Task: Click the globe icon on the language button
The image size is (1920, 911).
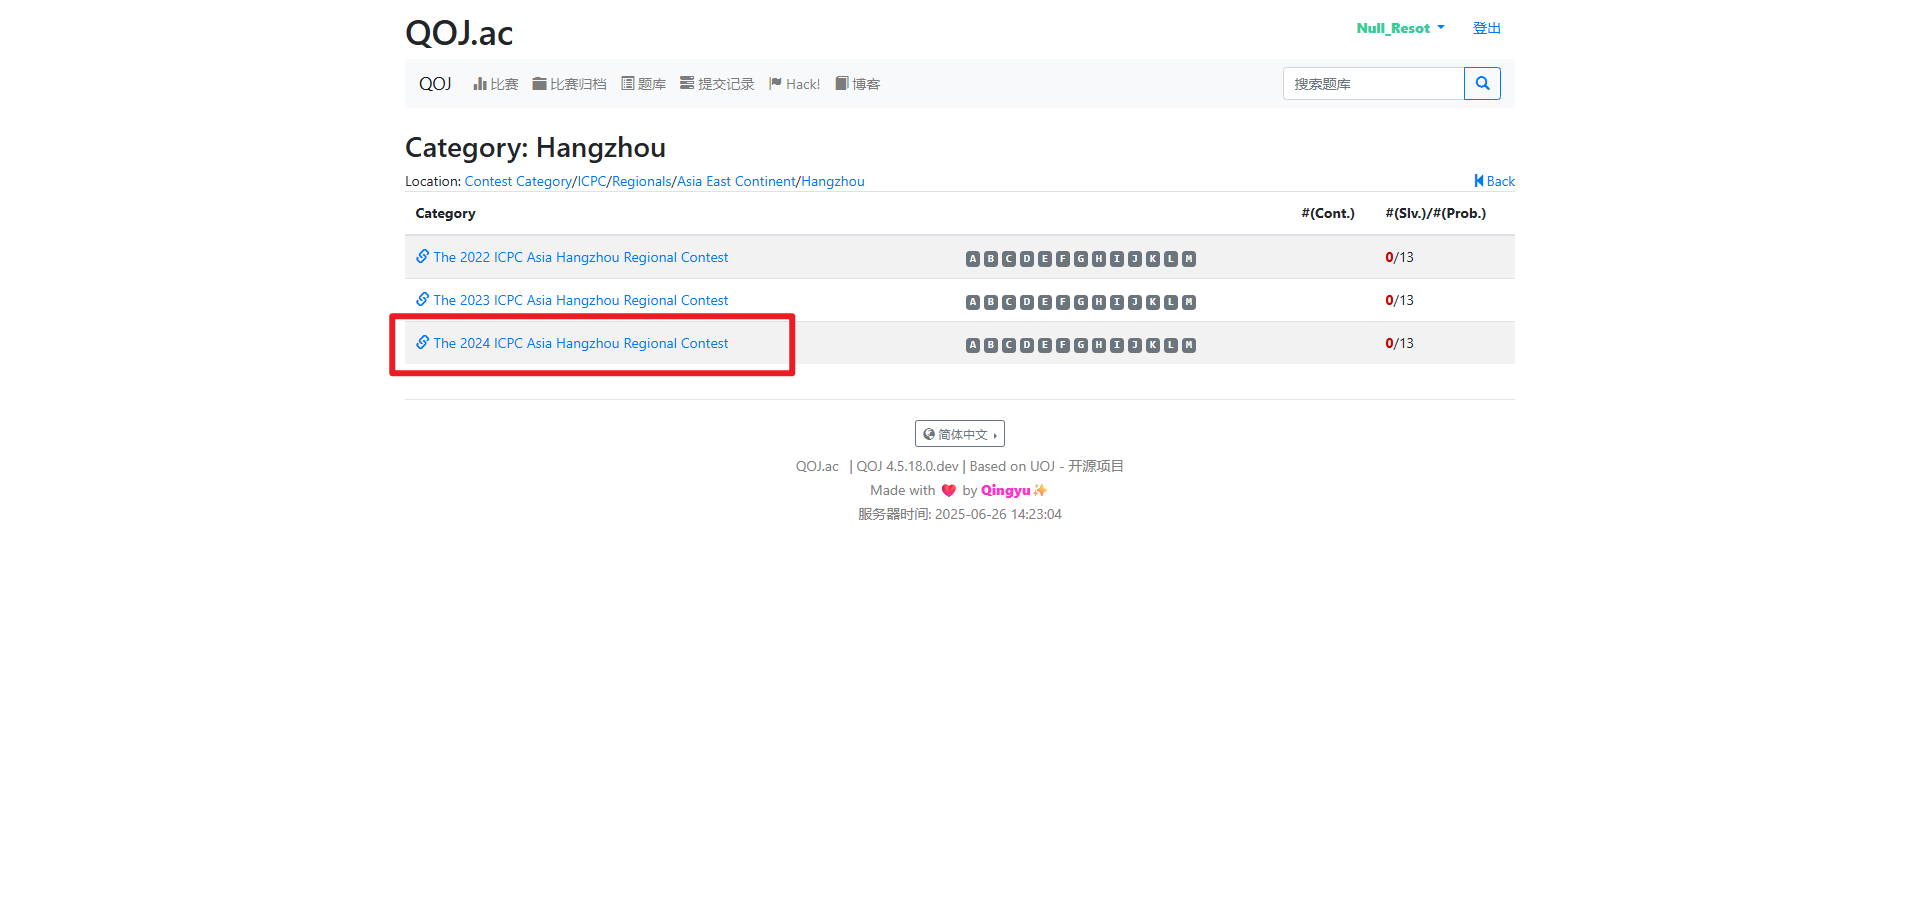Action: pyautogui.click(x=928, y=433)
